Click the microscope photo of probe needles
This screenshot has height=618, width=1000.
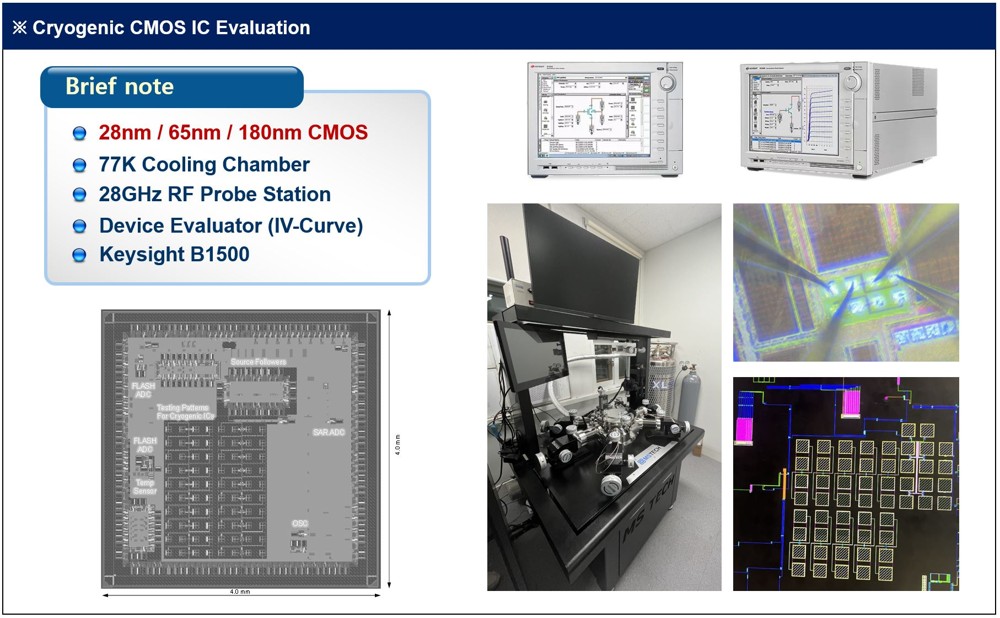(x=846, y=283)
